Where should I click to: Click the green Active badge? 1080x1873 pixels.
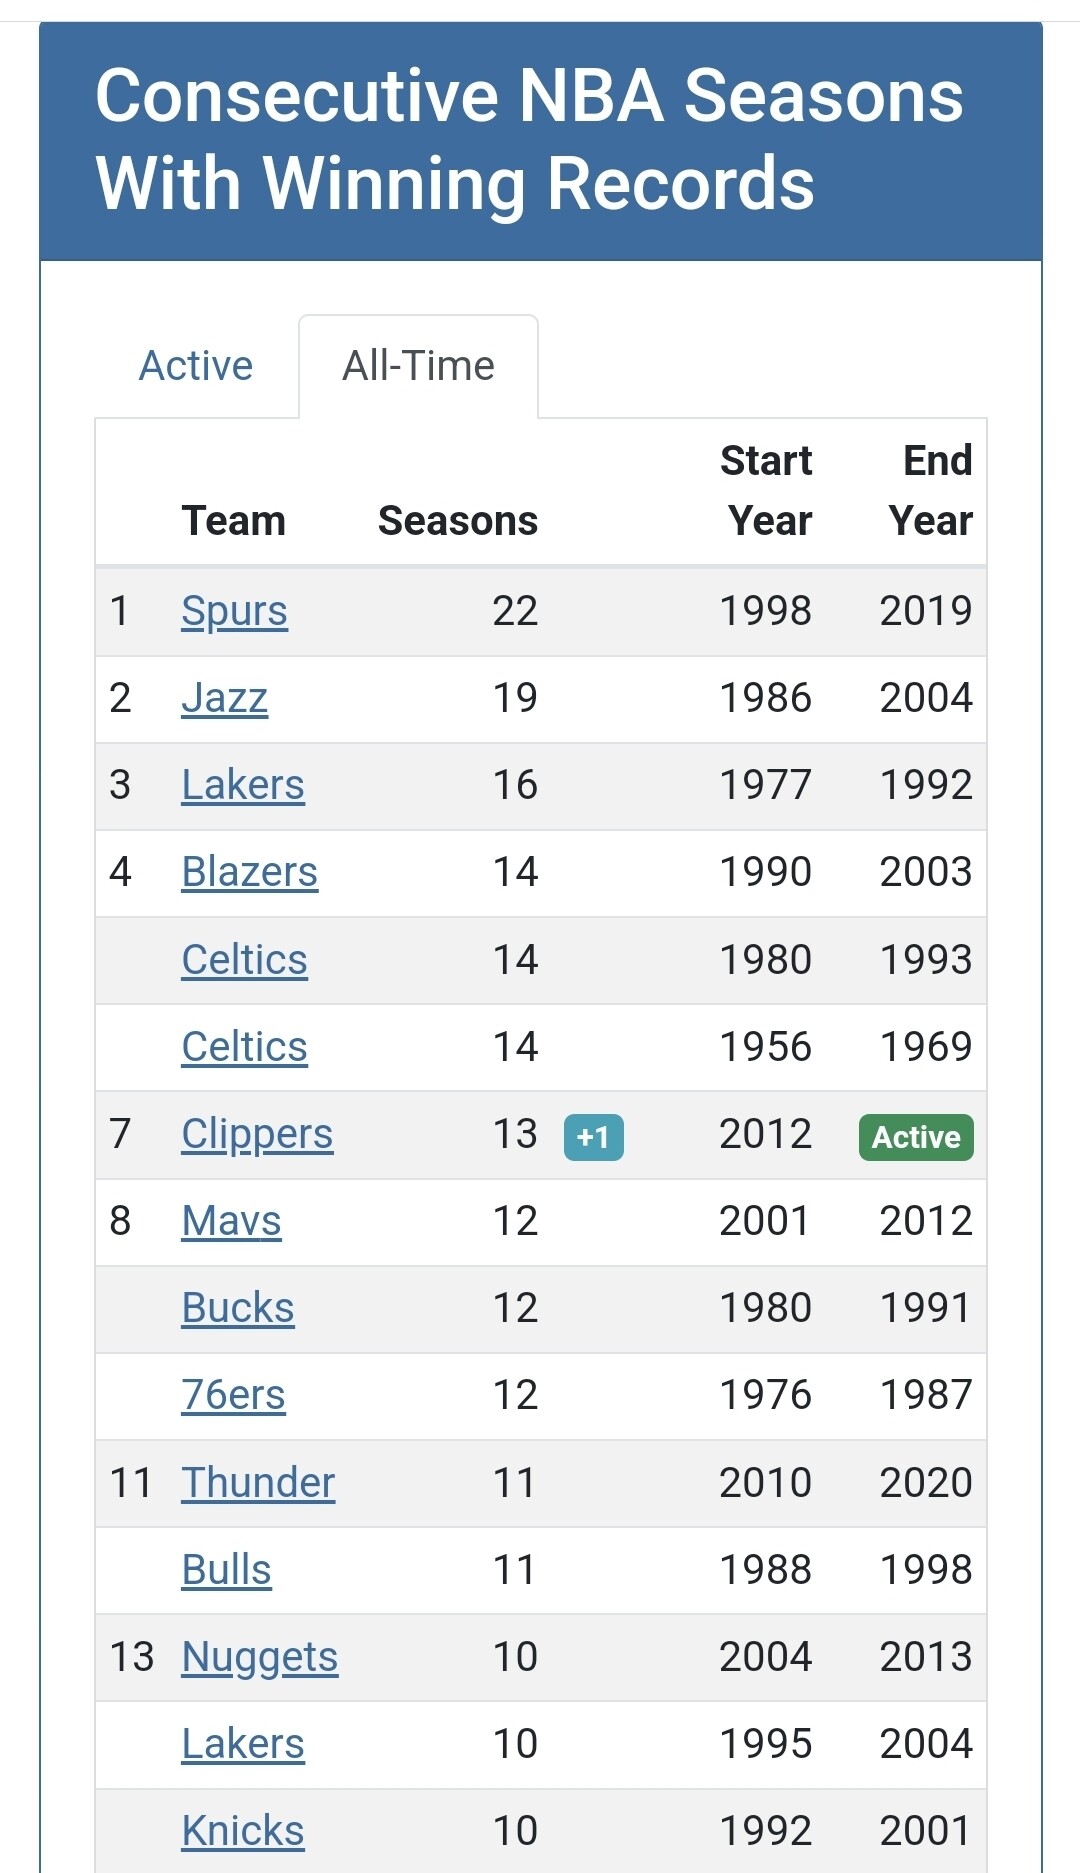915,1137
